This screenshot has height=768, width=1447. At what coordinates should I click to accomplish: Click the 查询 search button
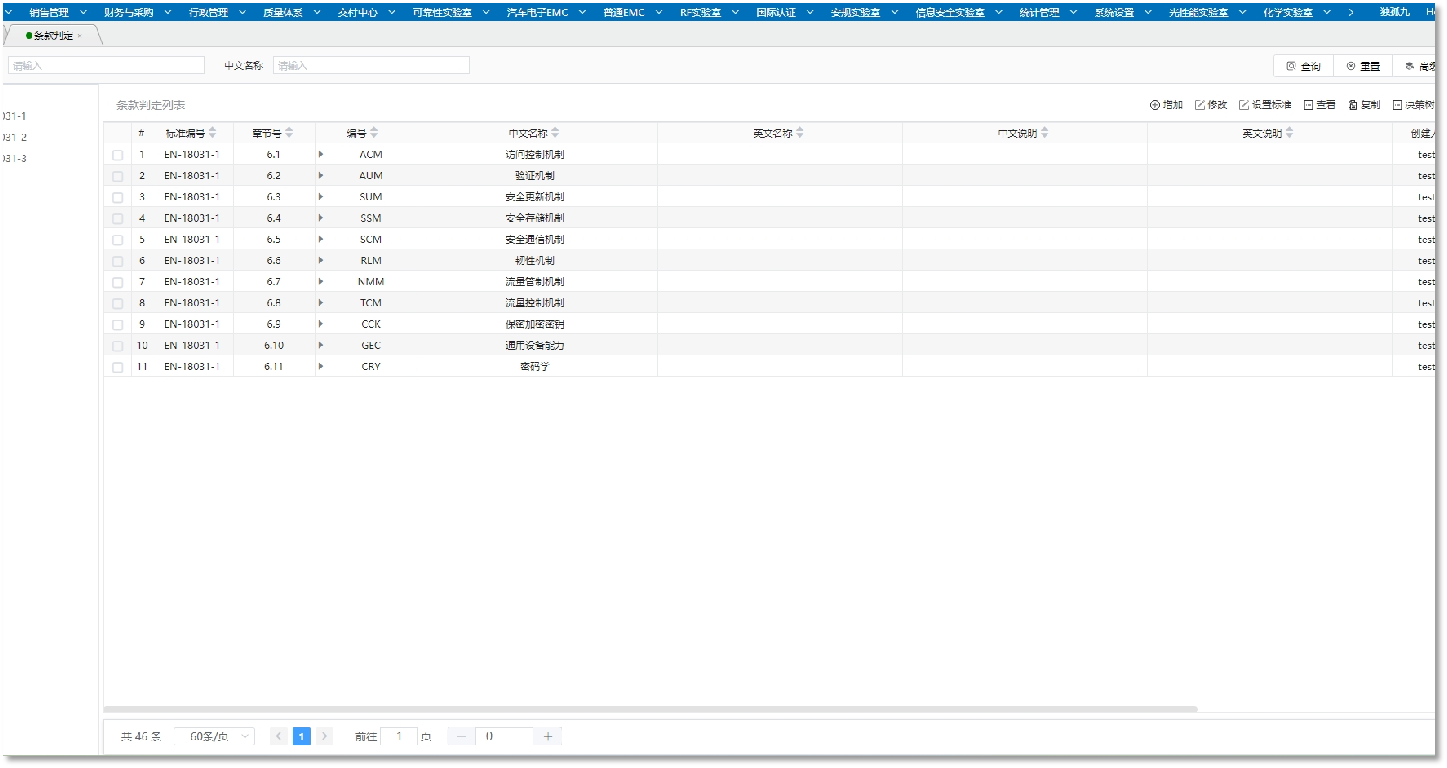tap(1303, 66)
